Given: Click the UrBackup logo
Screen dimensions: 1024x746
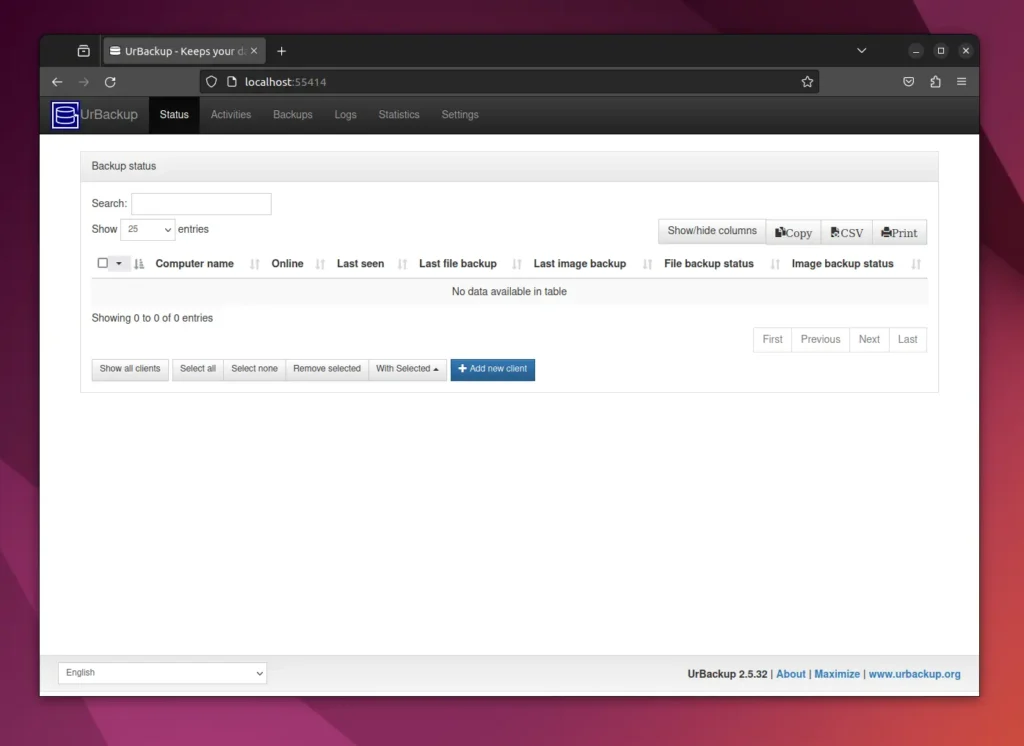Looking at the screenshot, I should point(64,115).
